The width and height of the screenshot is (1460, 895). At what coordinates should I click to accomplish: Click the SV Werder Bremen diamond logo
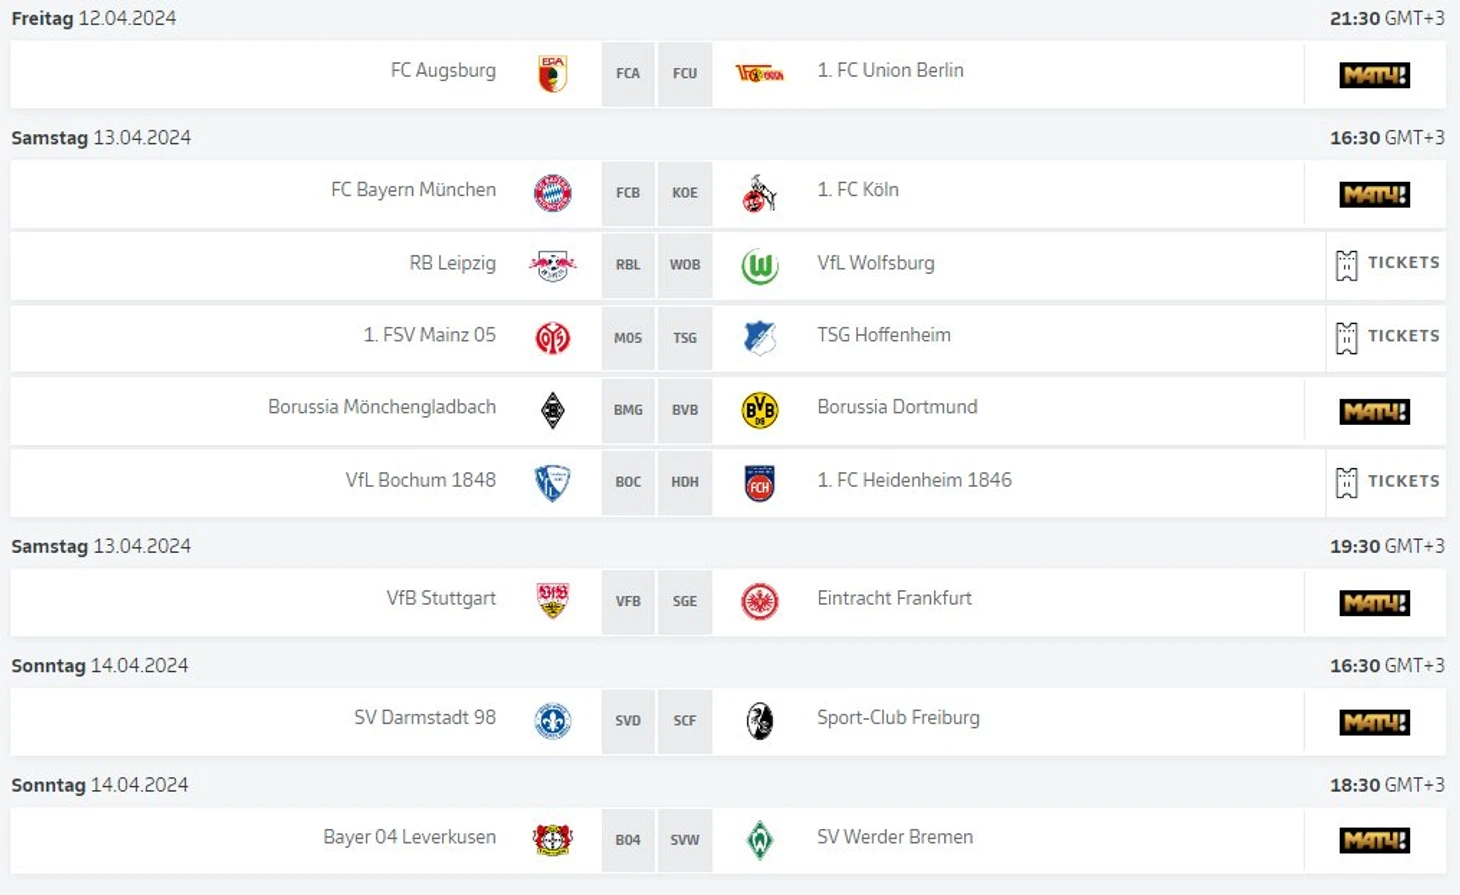pyautogui.click(x=760, y=840)
